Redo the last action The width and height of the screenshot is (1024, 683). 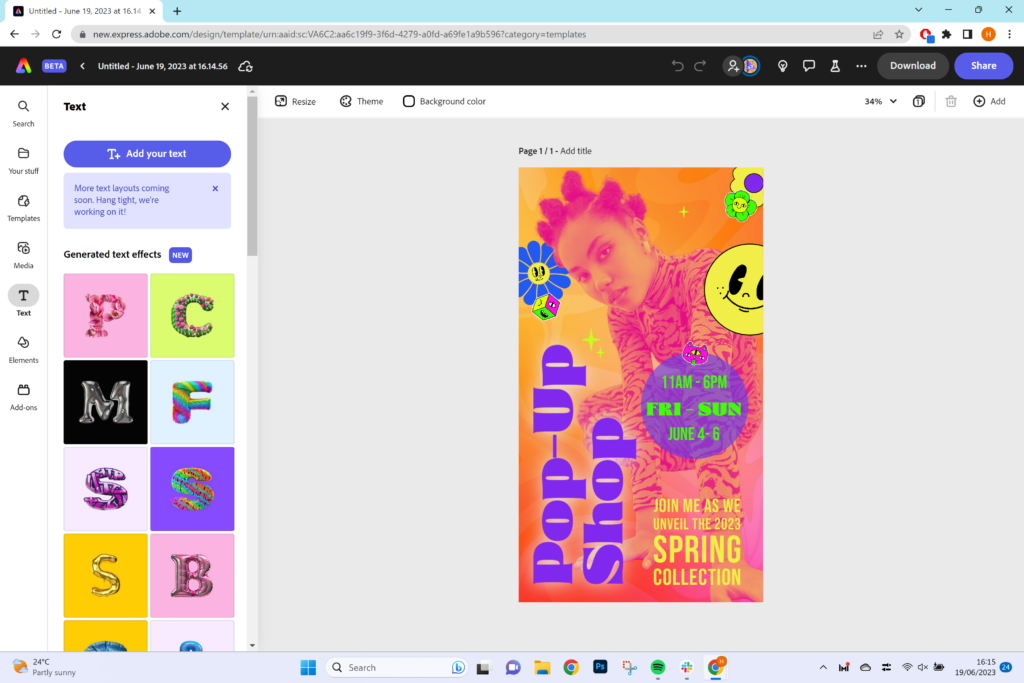700,66
